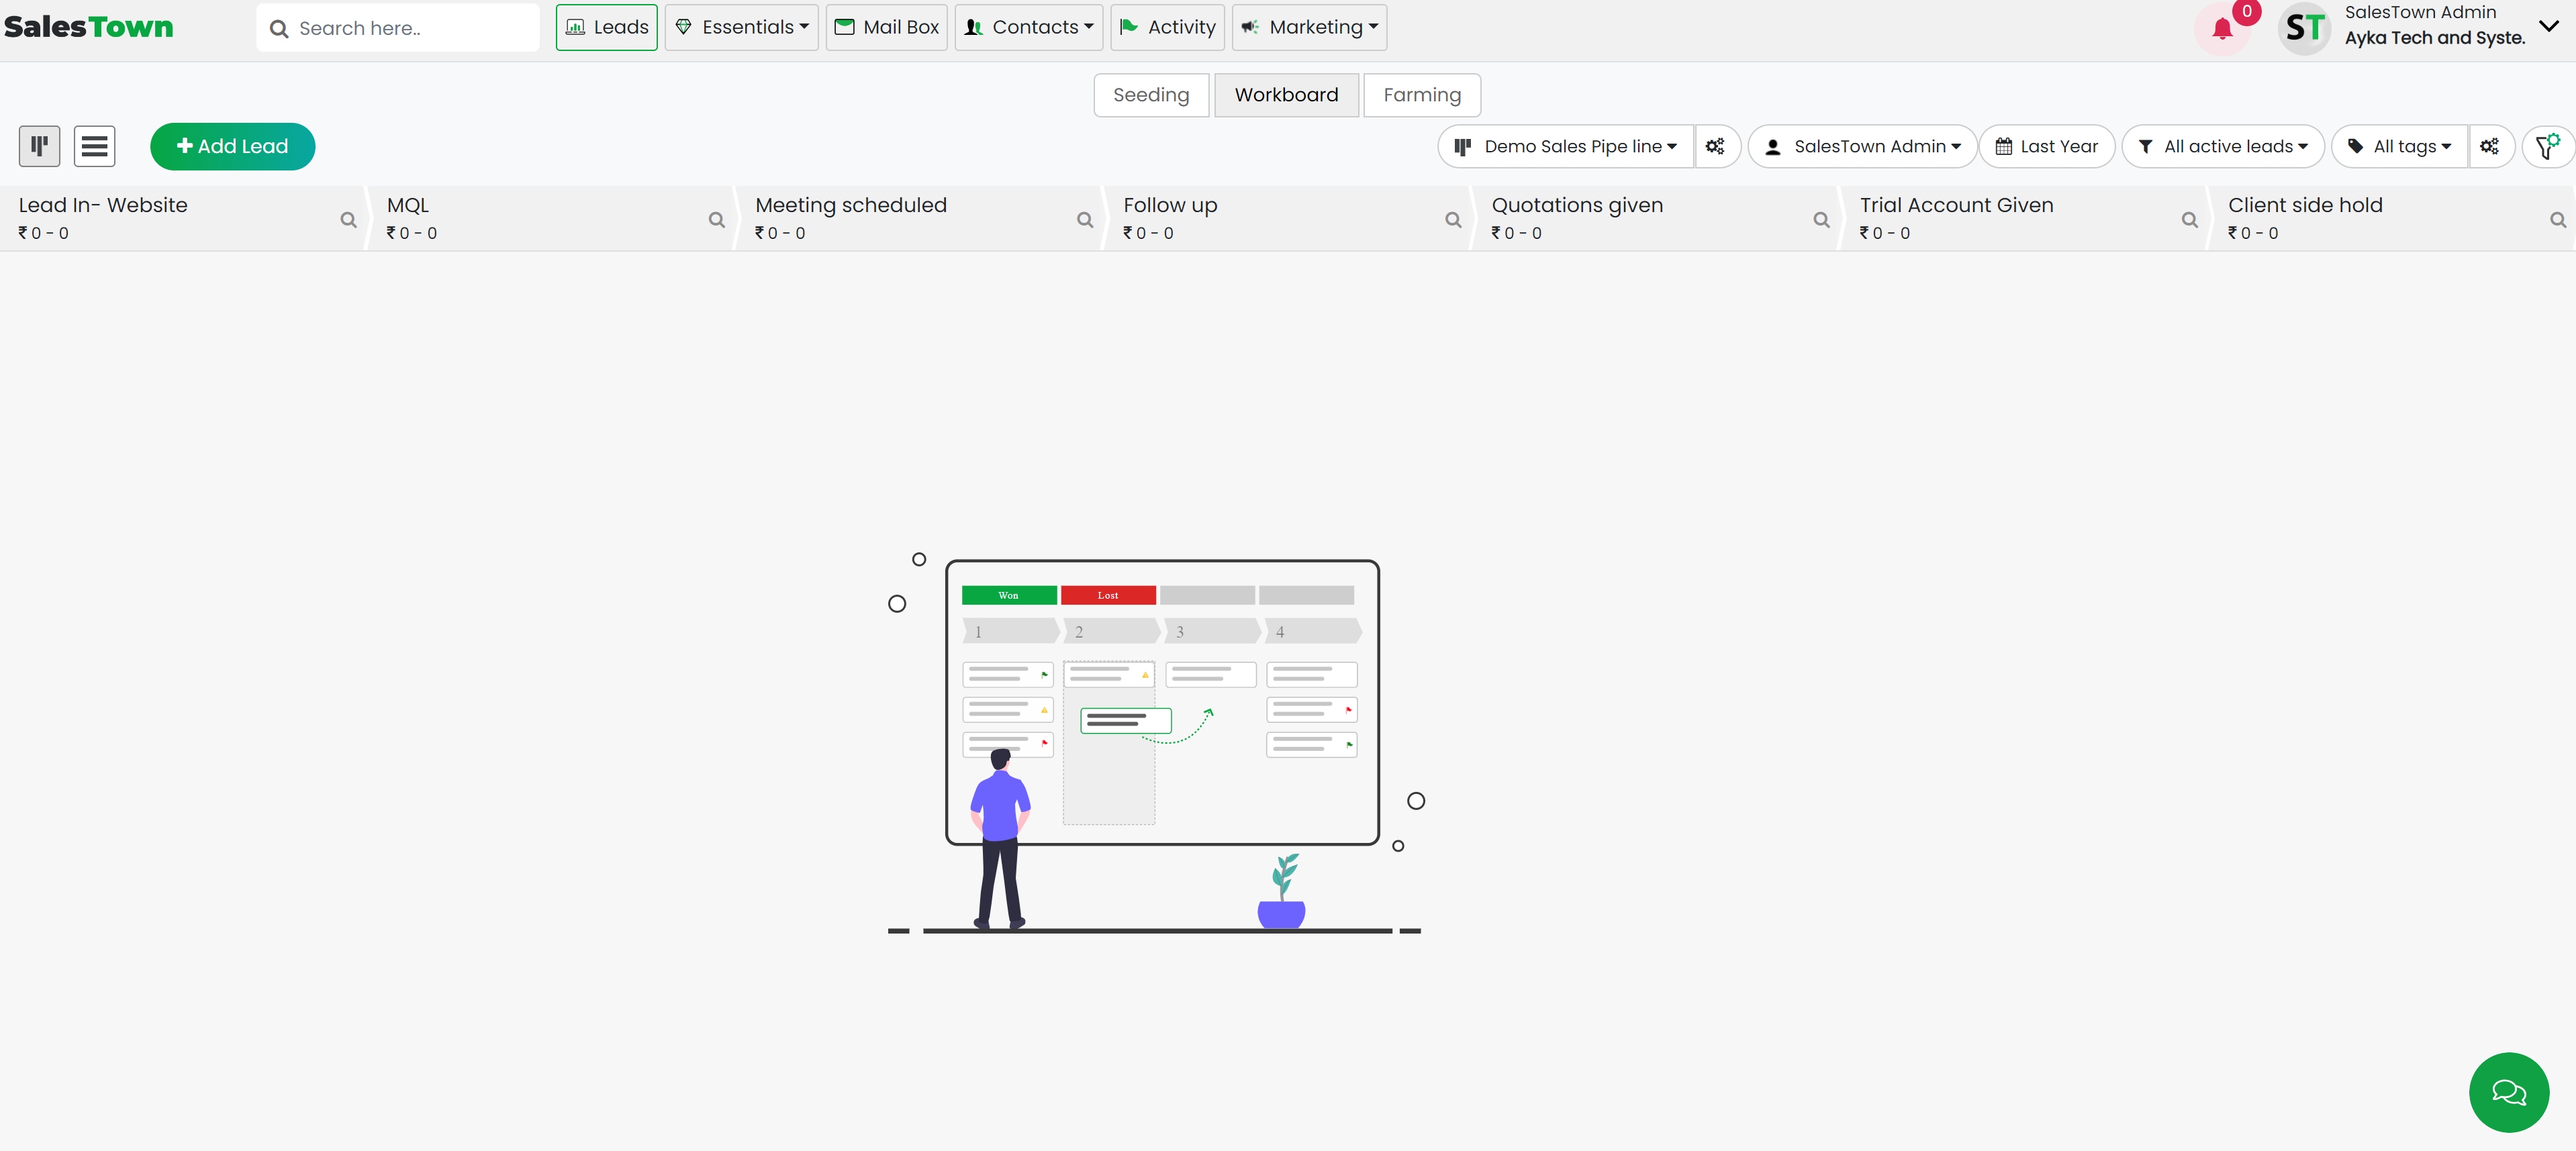Click Ayka Tech and Syste. company name
Viewport: 2576px width, 1151px height.
(2434, 38)
